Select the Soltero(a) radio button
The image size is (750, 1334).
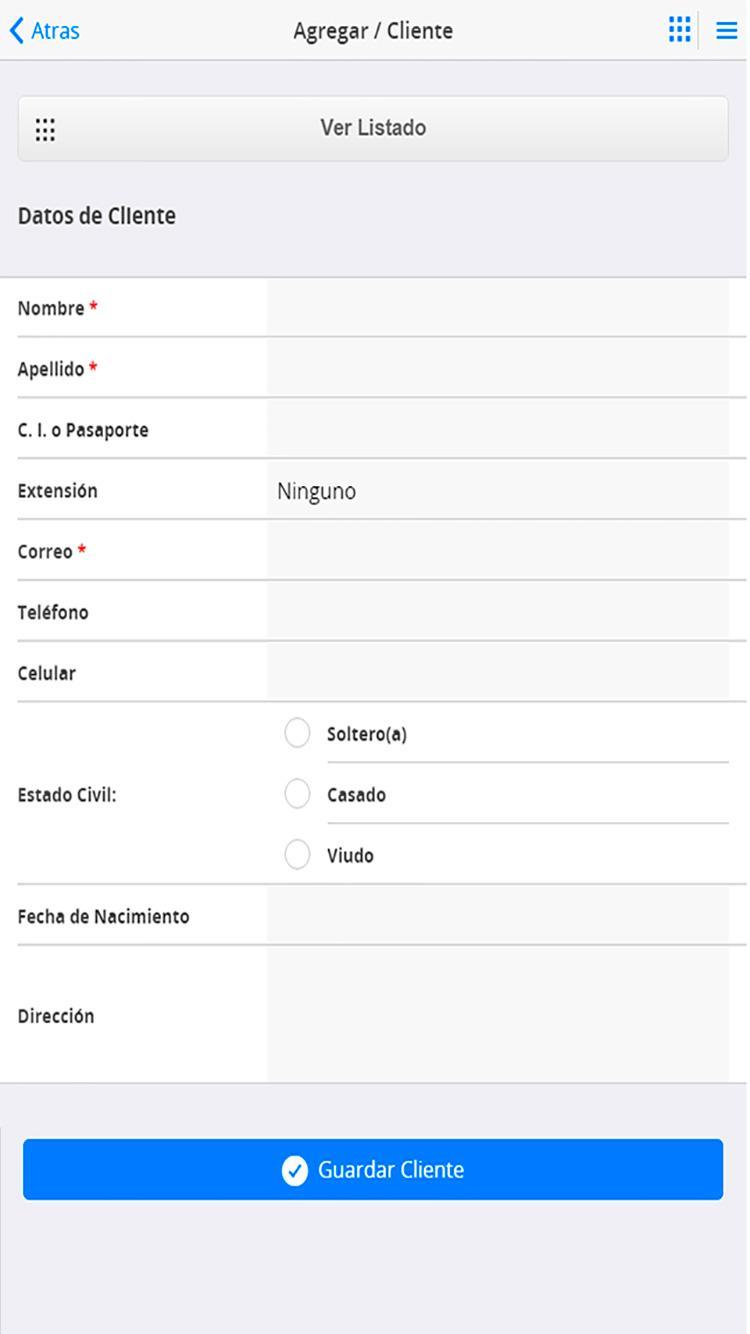click(297, 733)
